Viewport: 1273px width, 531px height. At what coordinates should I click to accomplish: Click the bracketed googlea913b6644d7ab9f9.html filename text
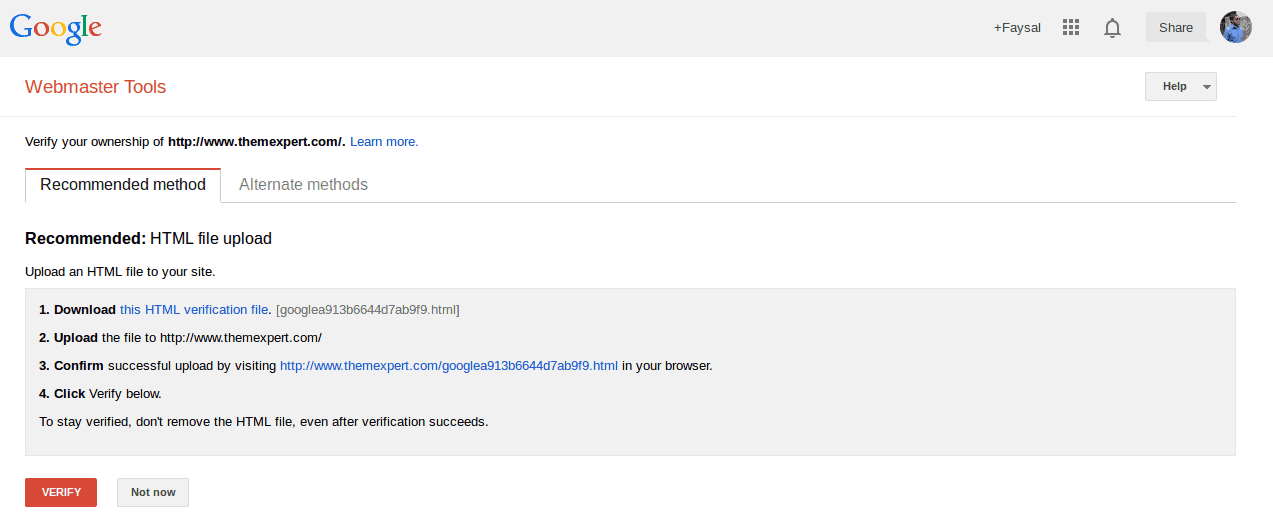(x=368, y=310)
